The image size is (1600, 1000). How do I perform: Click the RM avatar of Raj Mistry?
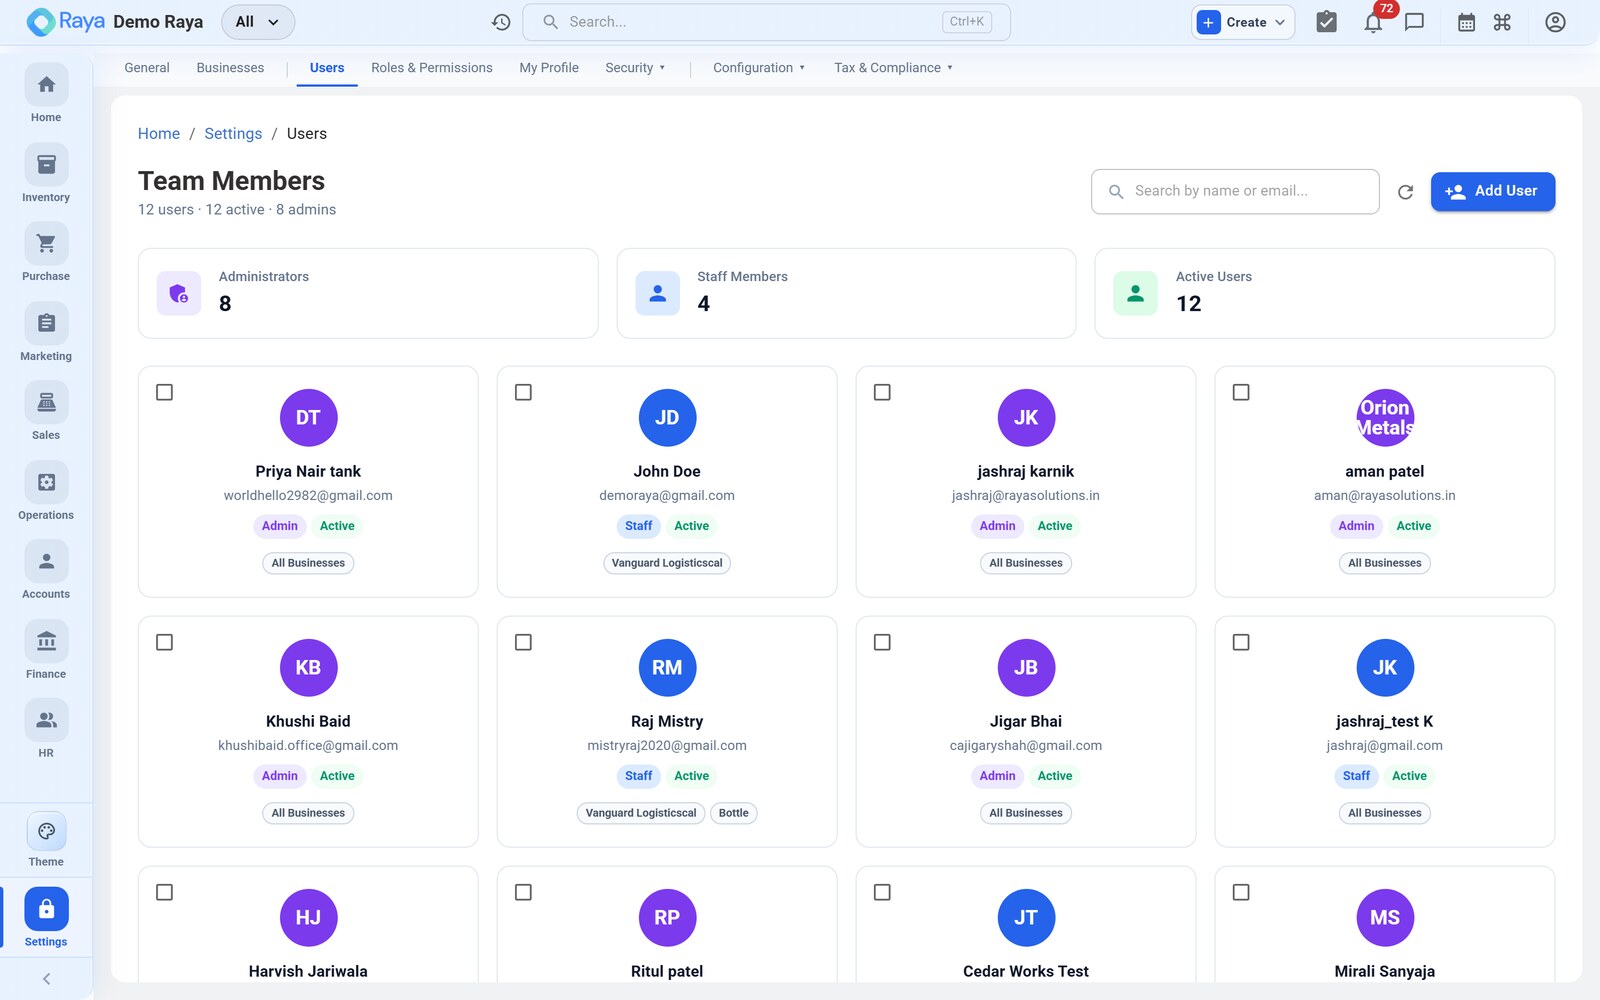(667, 668)
